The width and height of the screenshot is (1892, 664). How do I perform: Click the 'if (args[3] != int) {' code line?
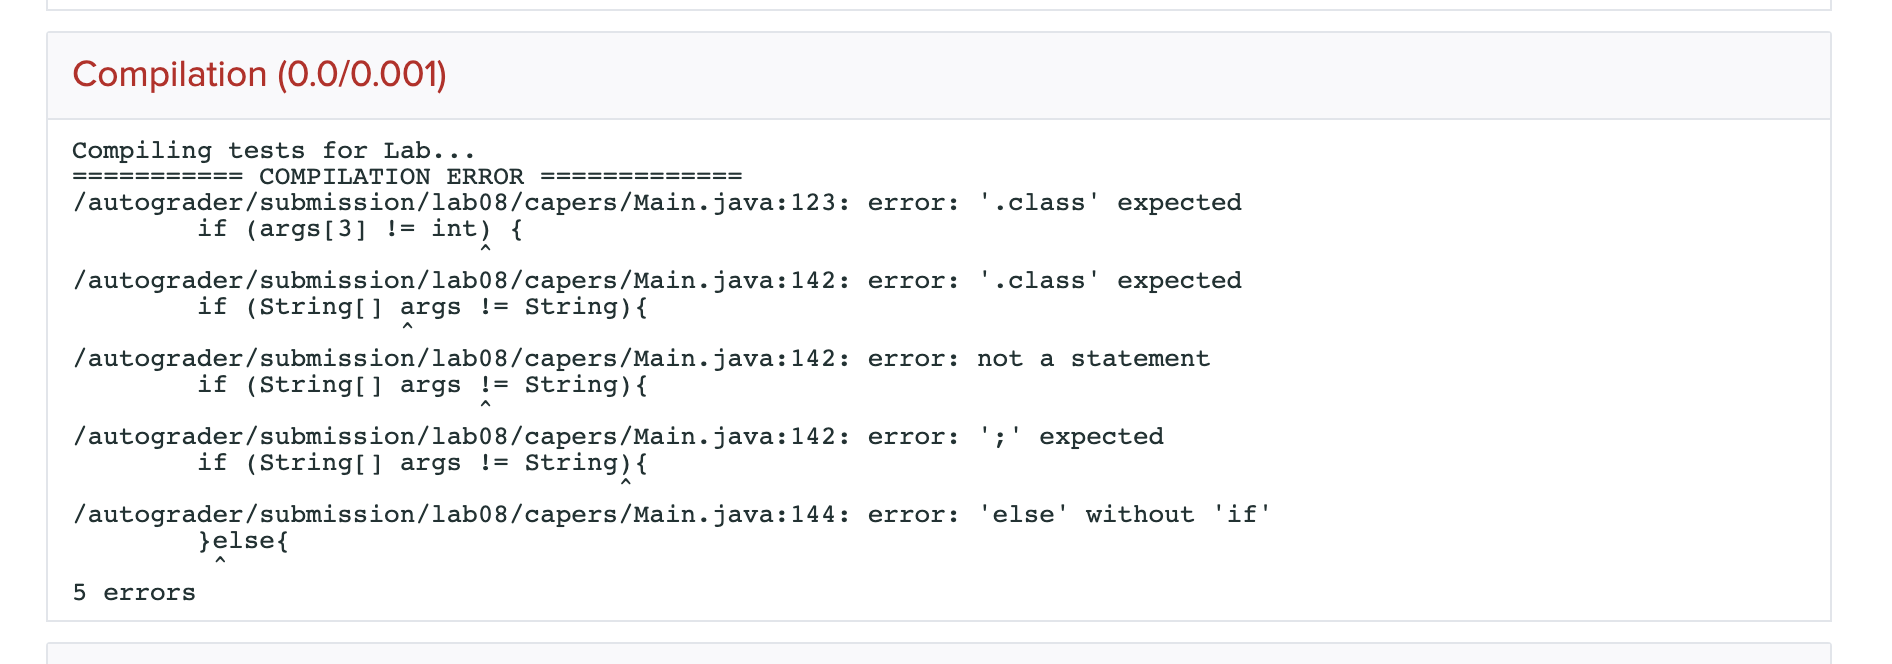pyautogui.click(x=360, y=229)
